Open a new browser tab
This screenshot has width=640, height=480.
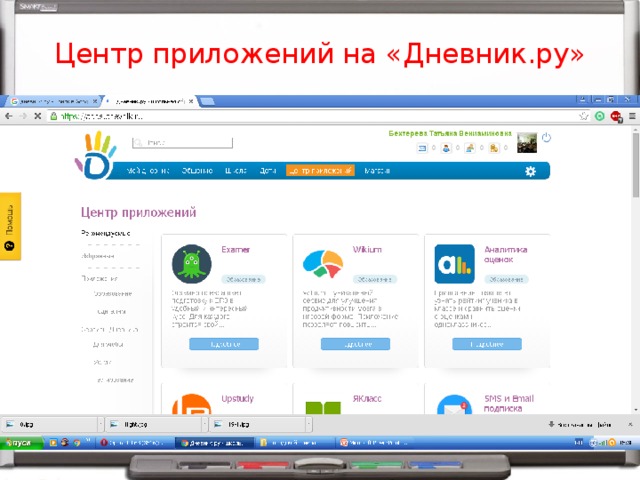207,101
